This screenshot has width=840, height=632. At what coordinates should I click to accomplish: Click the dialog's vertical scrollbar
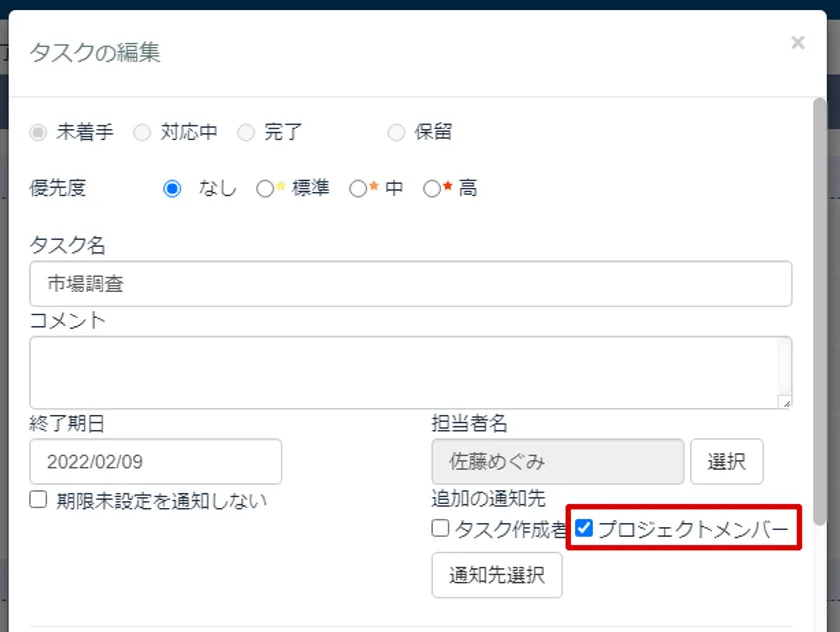tap(820, 311)
